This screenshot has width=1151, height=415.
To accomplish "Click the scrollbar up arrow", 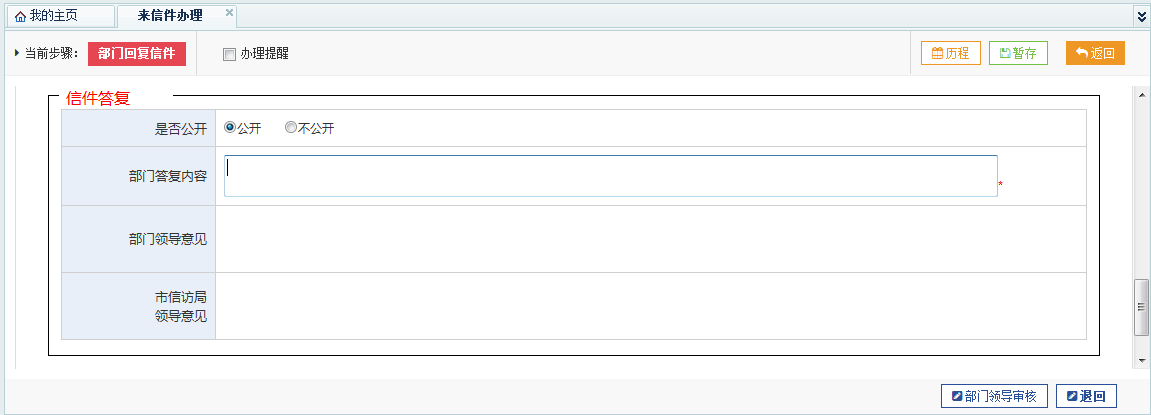I will 1141,95.
